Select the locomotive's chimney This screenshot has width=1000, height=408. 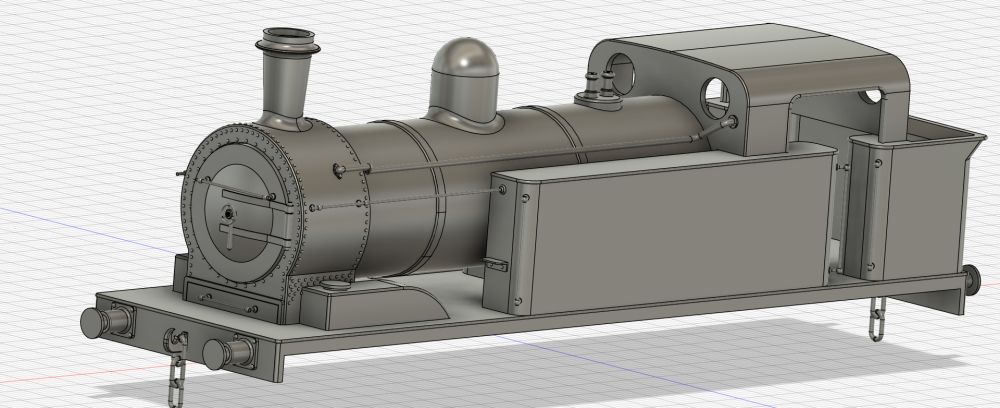pos(286,78)
